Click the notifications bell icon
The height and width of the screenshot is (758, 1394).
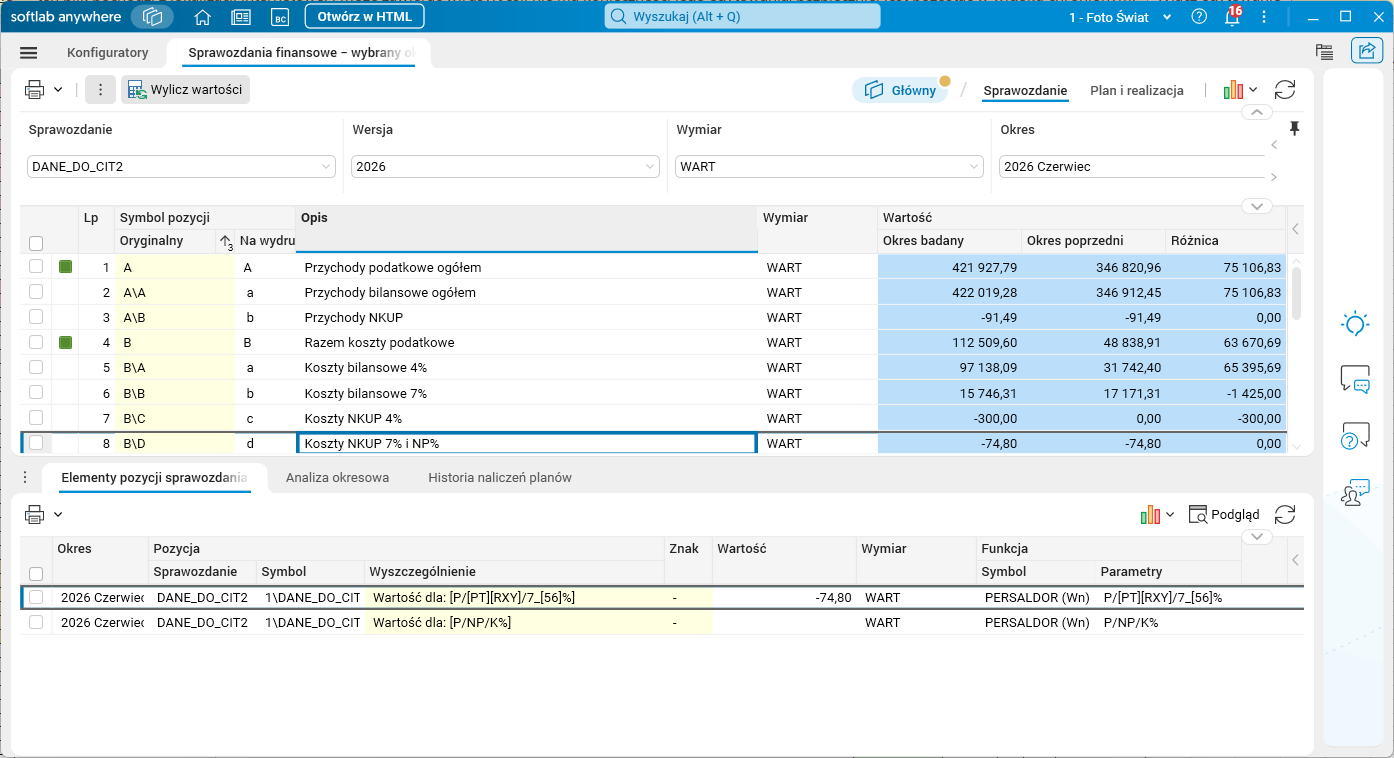(1232, 17)
